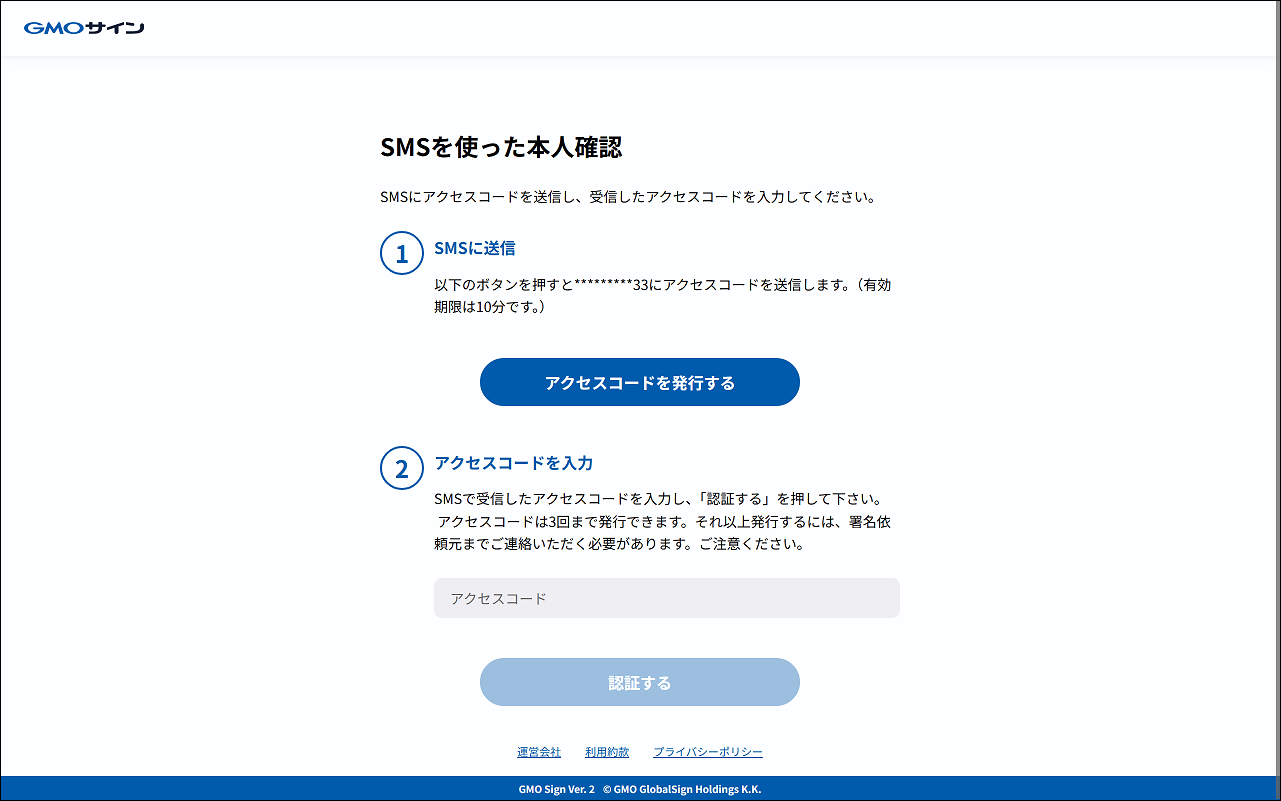Screen dimensions: 1281x801
Task: Click the GMO Sign Ver. 2 footer text
Action: click(556, 789)
